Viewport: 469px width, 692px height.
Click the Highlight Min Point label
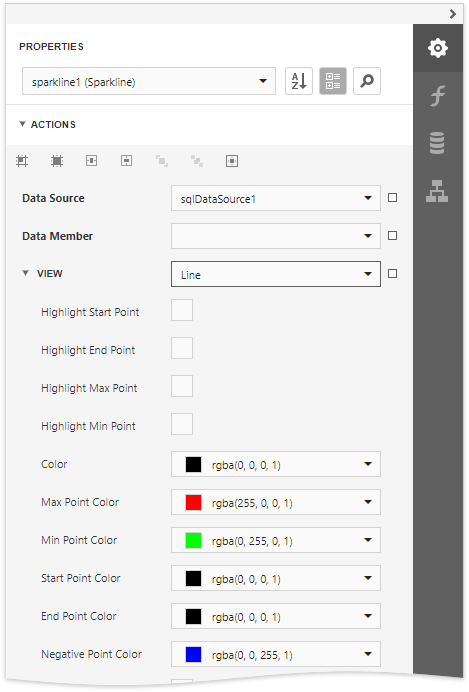[88, 426]
